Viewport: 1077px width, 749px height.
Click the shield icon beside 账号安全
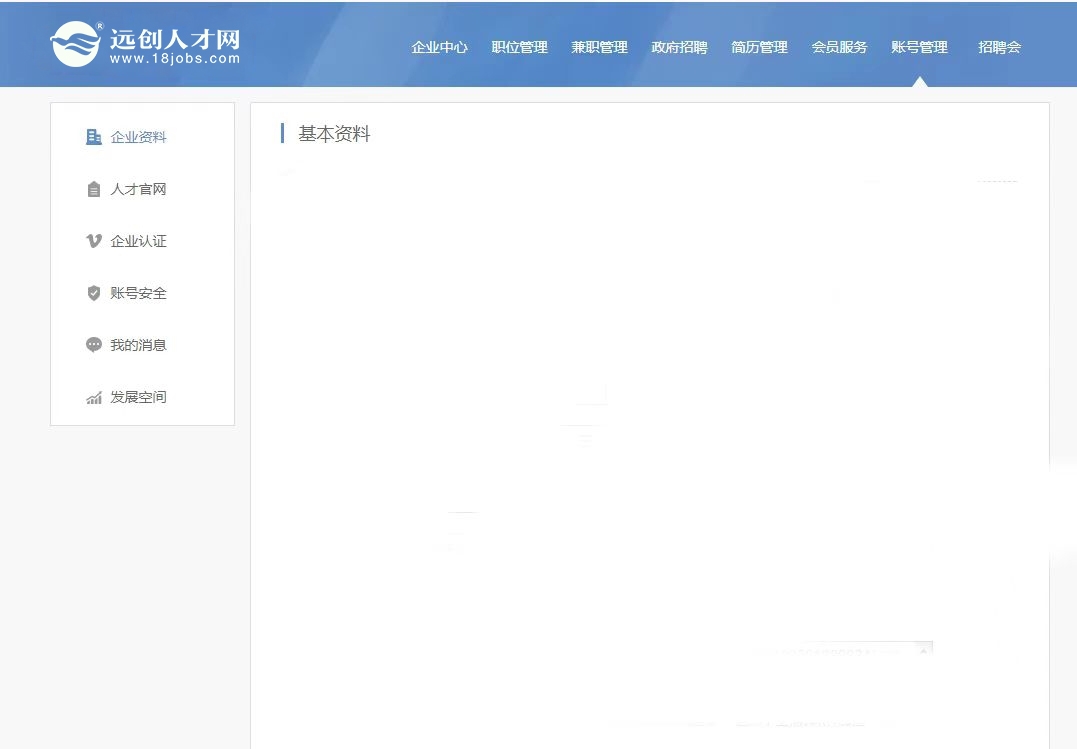(x=94, y=293)
